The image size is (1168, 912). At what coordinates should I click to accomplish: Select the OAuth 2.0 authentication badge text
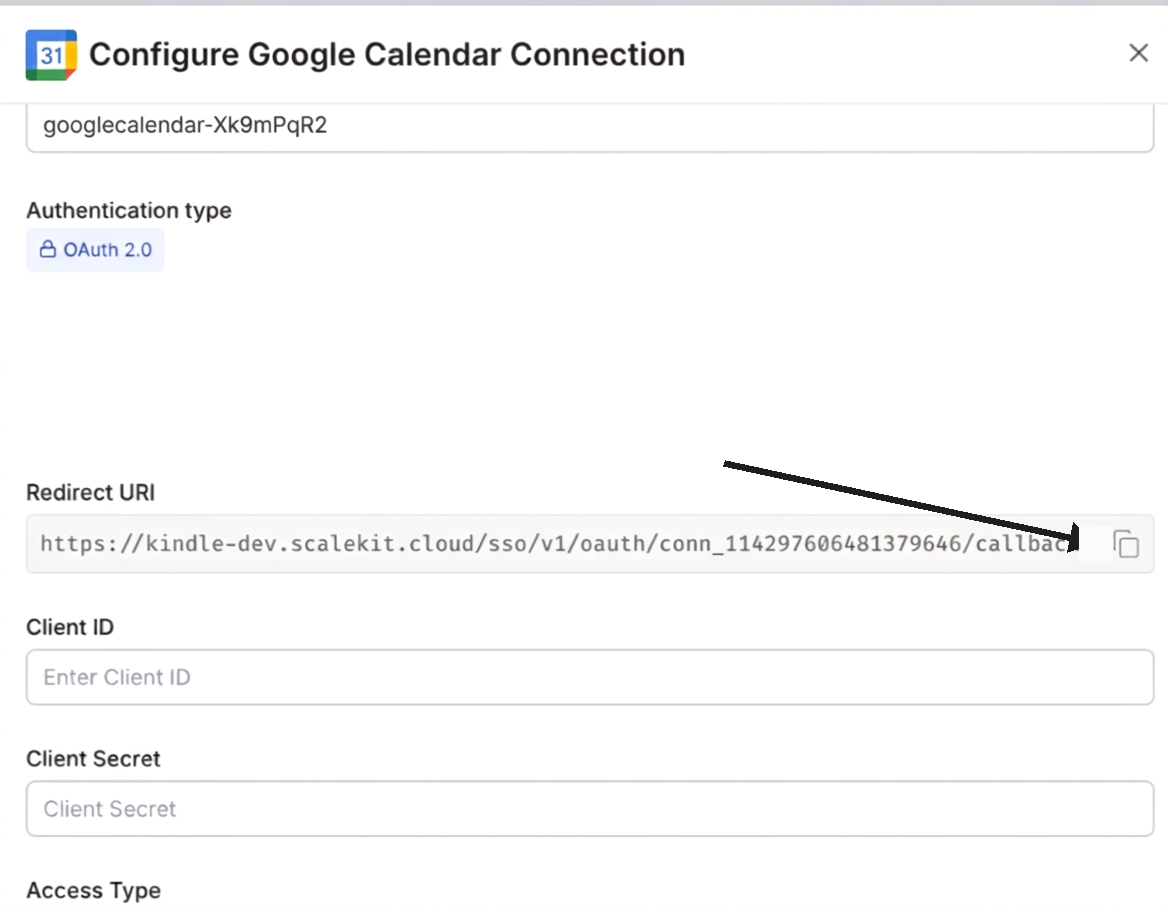[x=108, y=250]
